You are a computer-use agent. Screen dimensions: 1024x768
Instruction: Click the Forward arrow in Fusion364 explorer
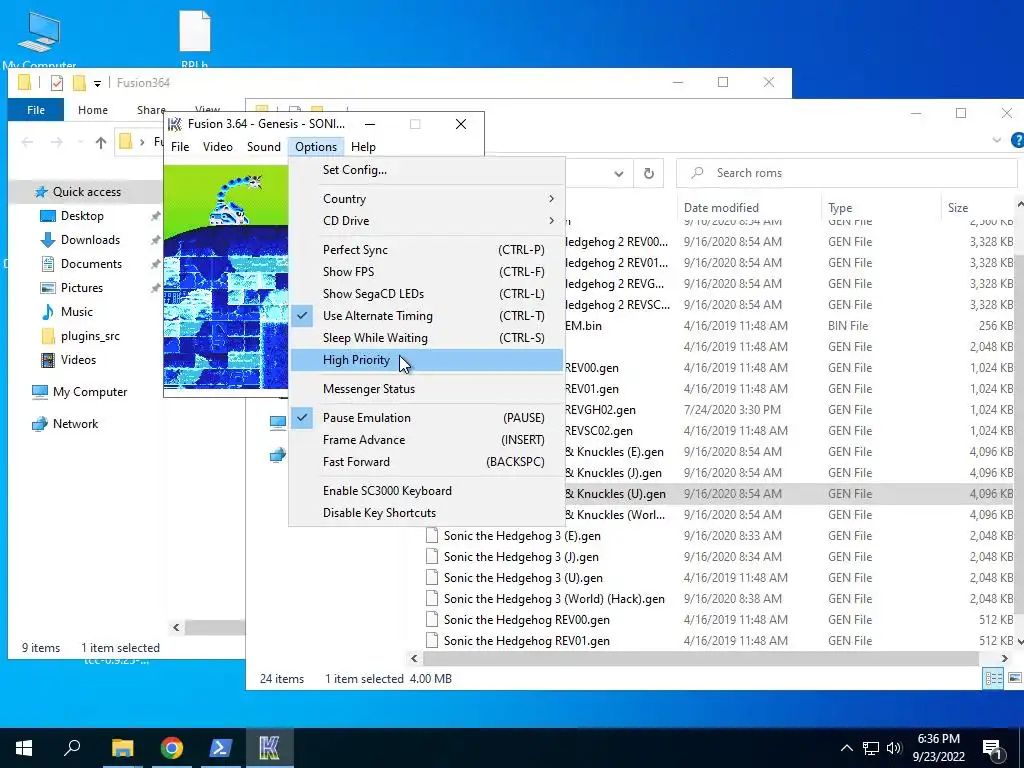pos(57,142)
